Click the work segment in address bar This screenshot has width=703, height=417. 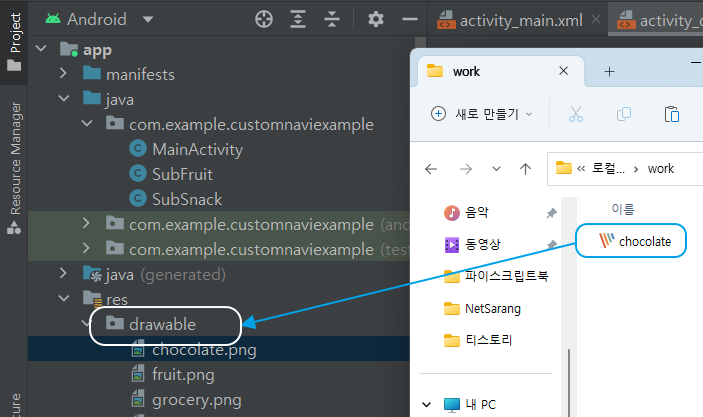(660, 169)
